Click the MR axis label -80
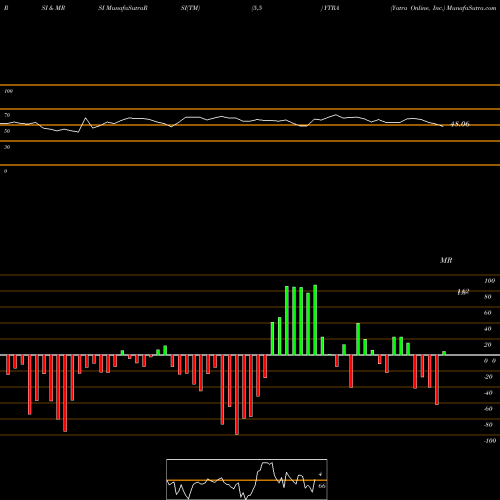The width and height of the screenshot is (500, 500). click(488, 425)
